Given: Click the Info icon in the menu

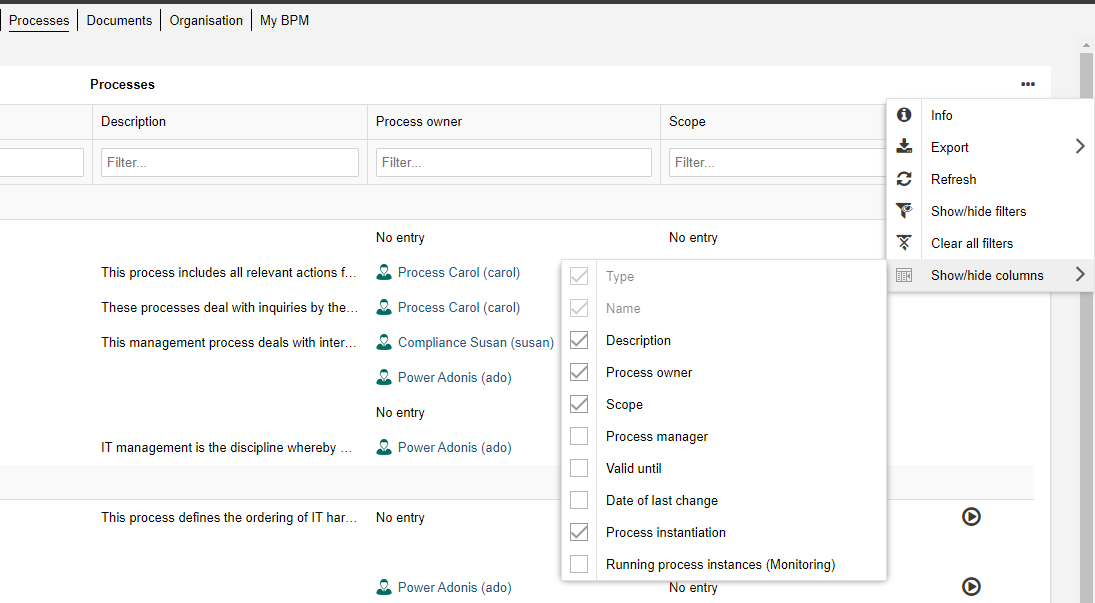Looking at the screenshot, I should pos(904,115).
